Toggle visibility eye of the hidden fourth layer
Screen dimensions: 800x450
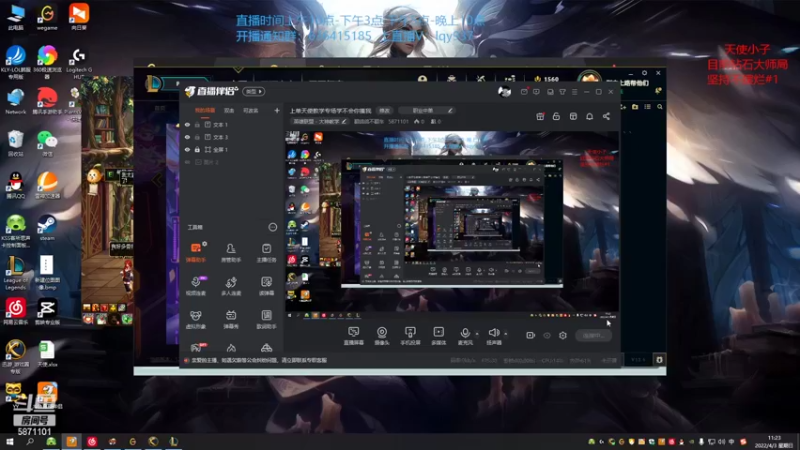point(187,162)
